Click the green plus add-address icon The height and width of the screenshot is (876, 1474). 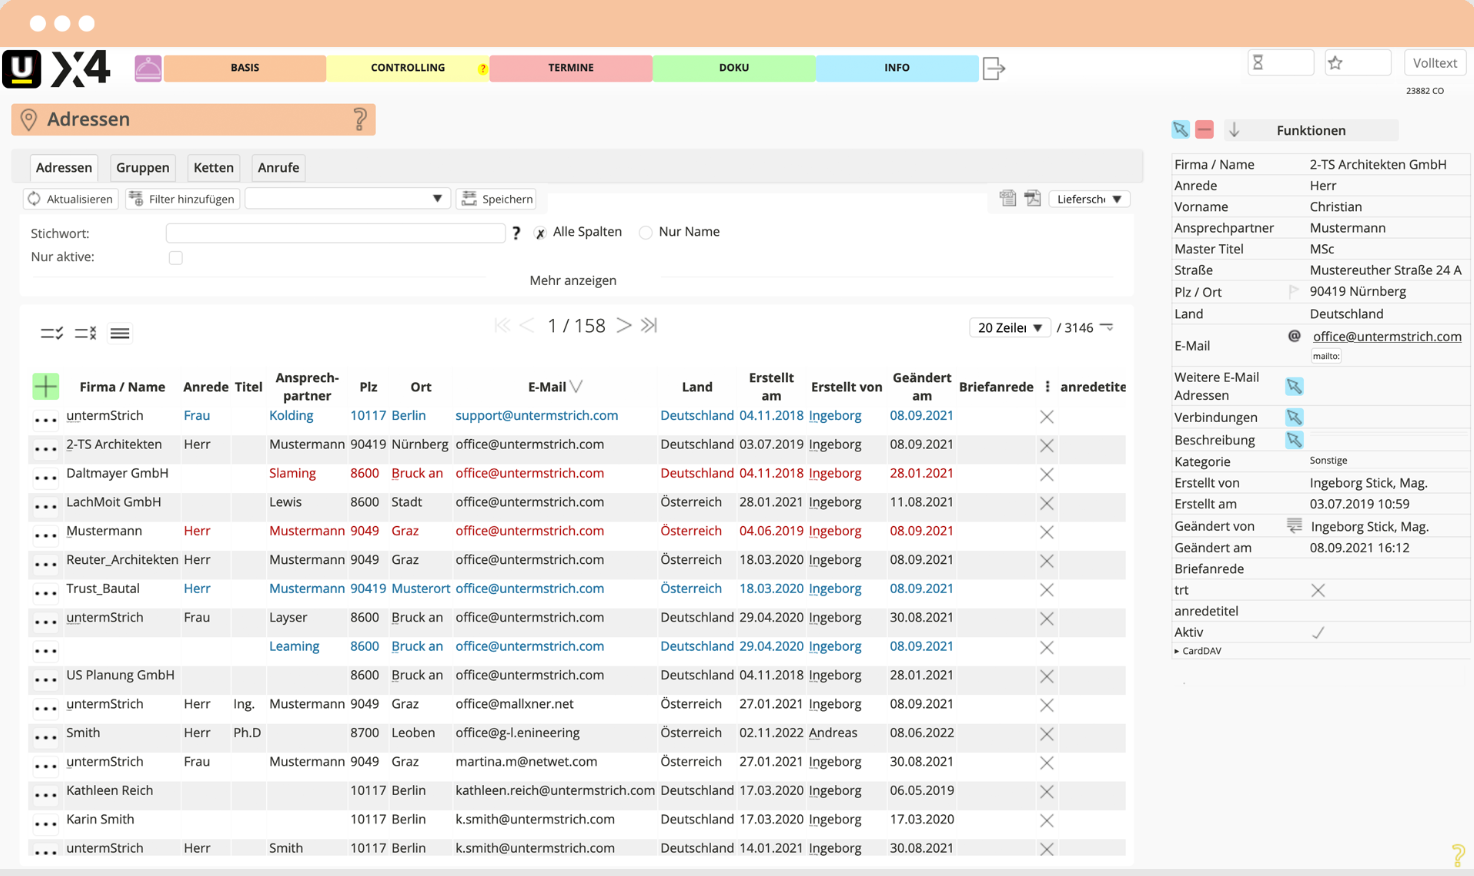coord(45,386)
